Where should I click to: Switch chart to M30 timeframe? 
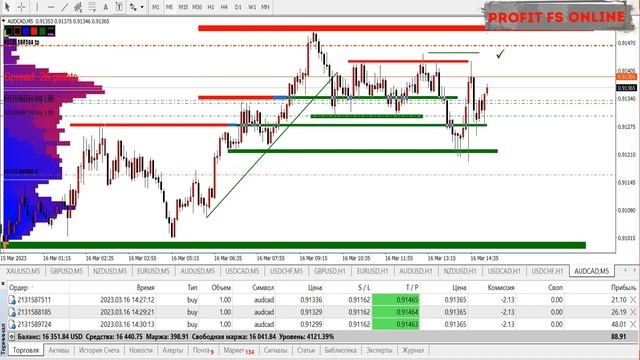point(197,7)
